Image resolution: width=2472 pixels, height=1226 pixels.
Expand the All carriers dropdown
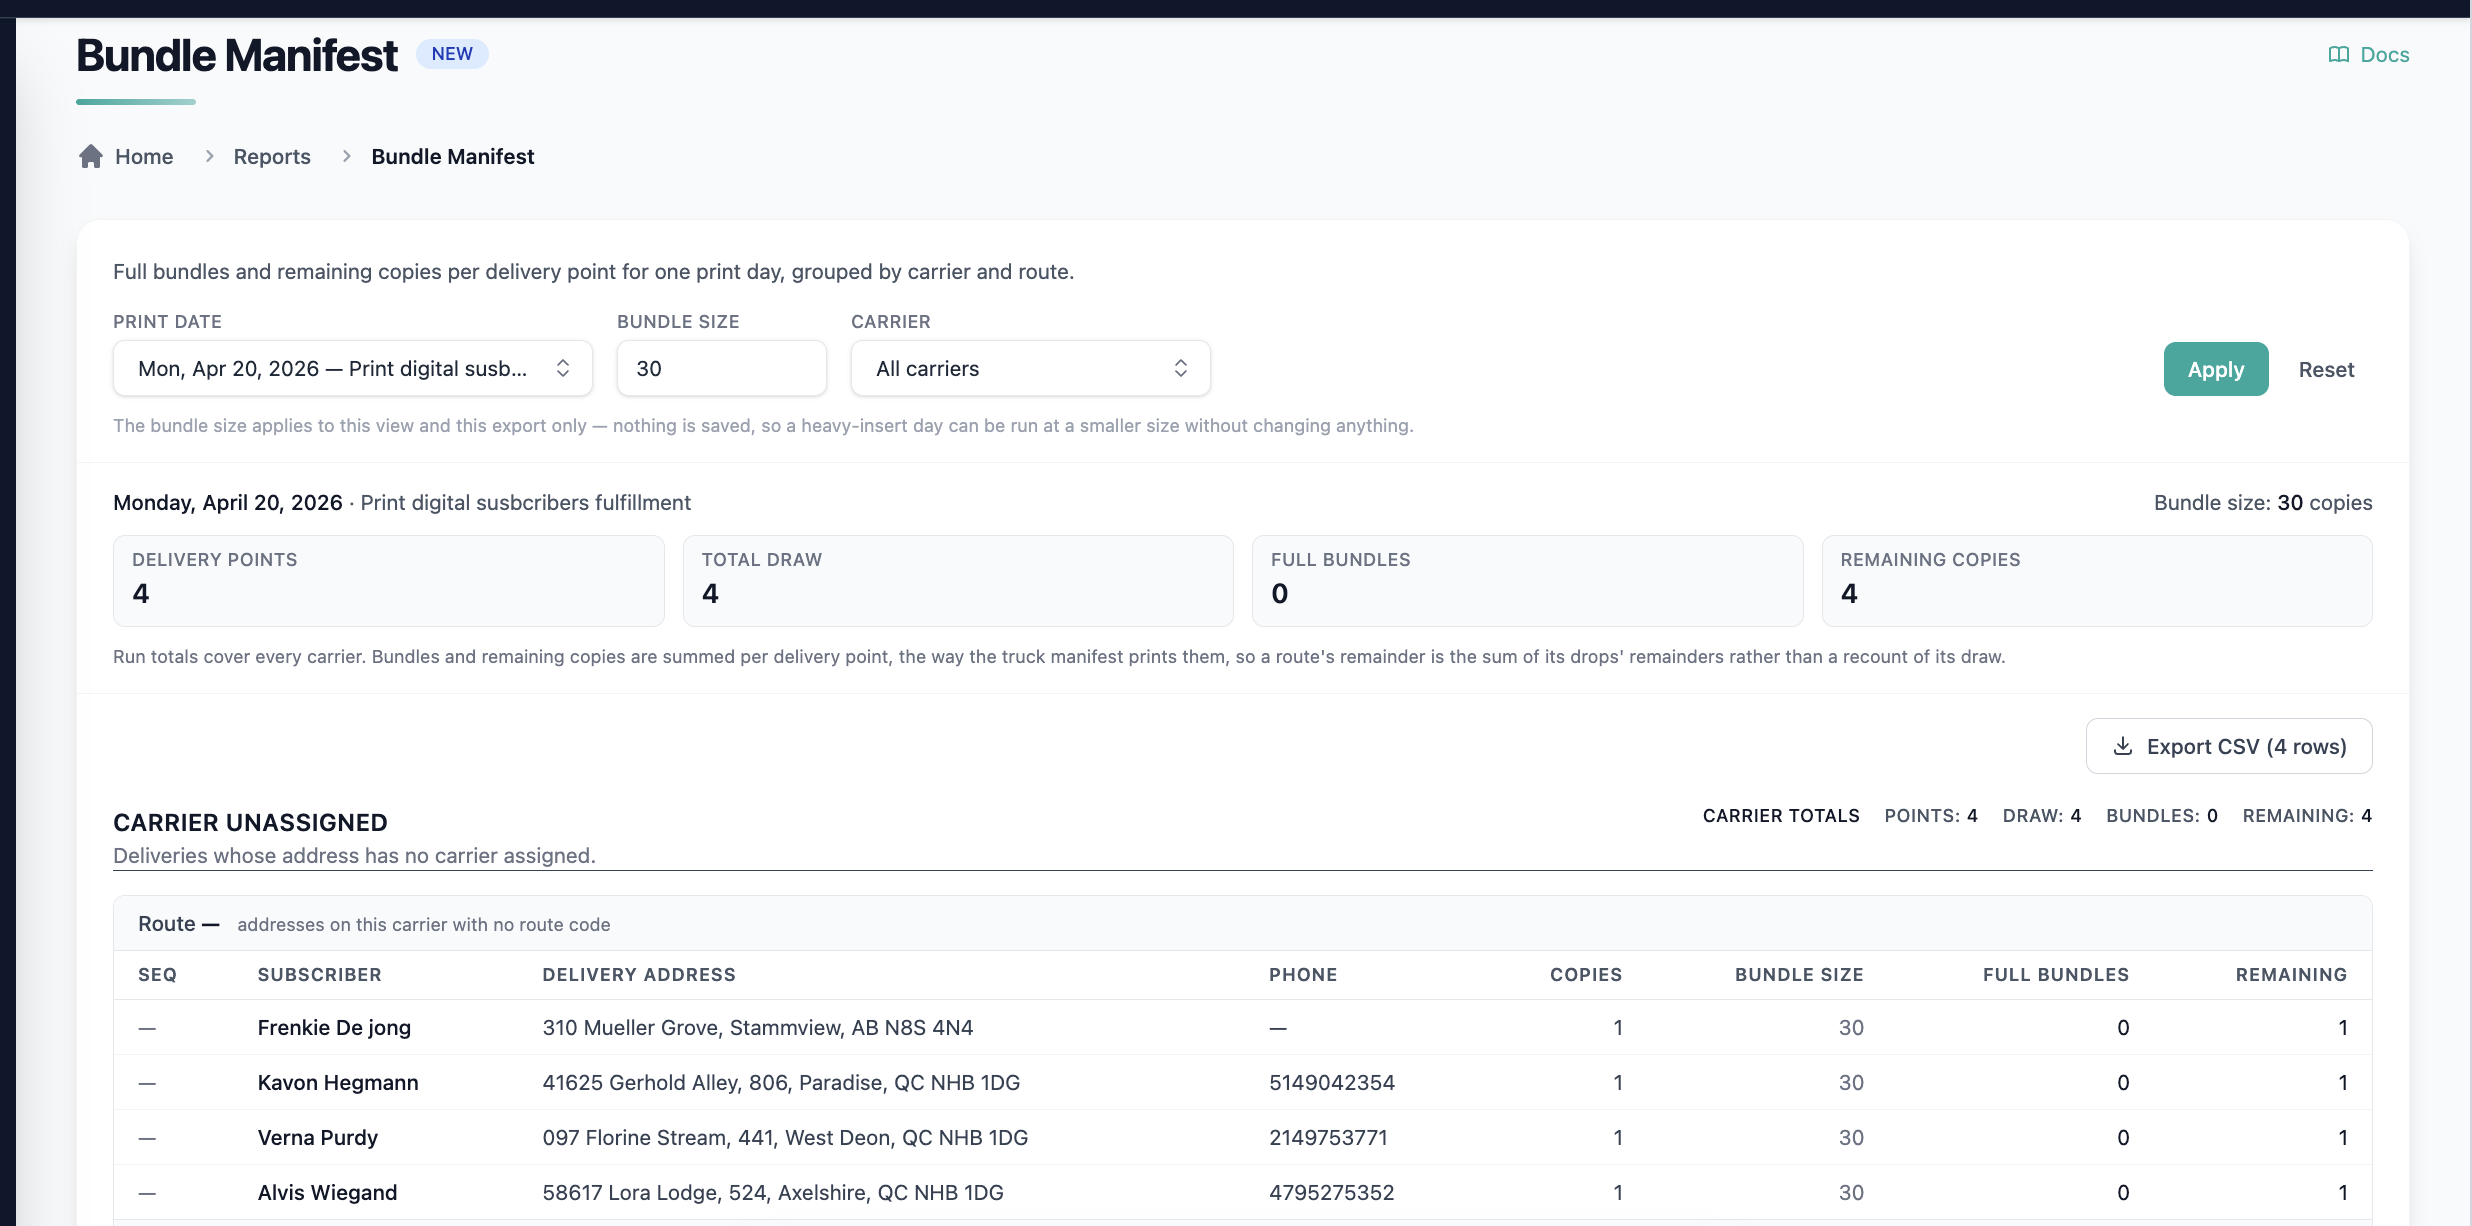1031,368
